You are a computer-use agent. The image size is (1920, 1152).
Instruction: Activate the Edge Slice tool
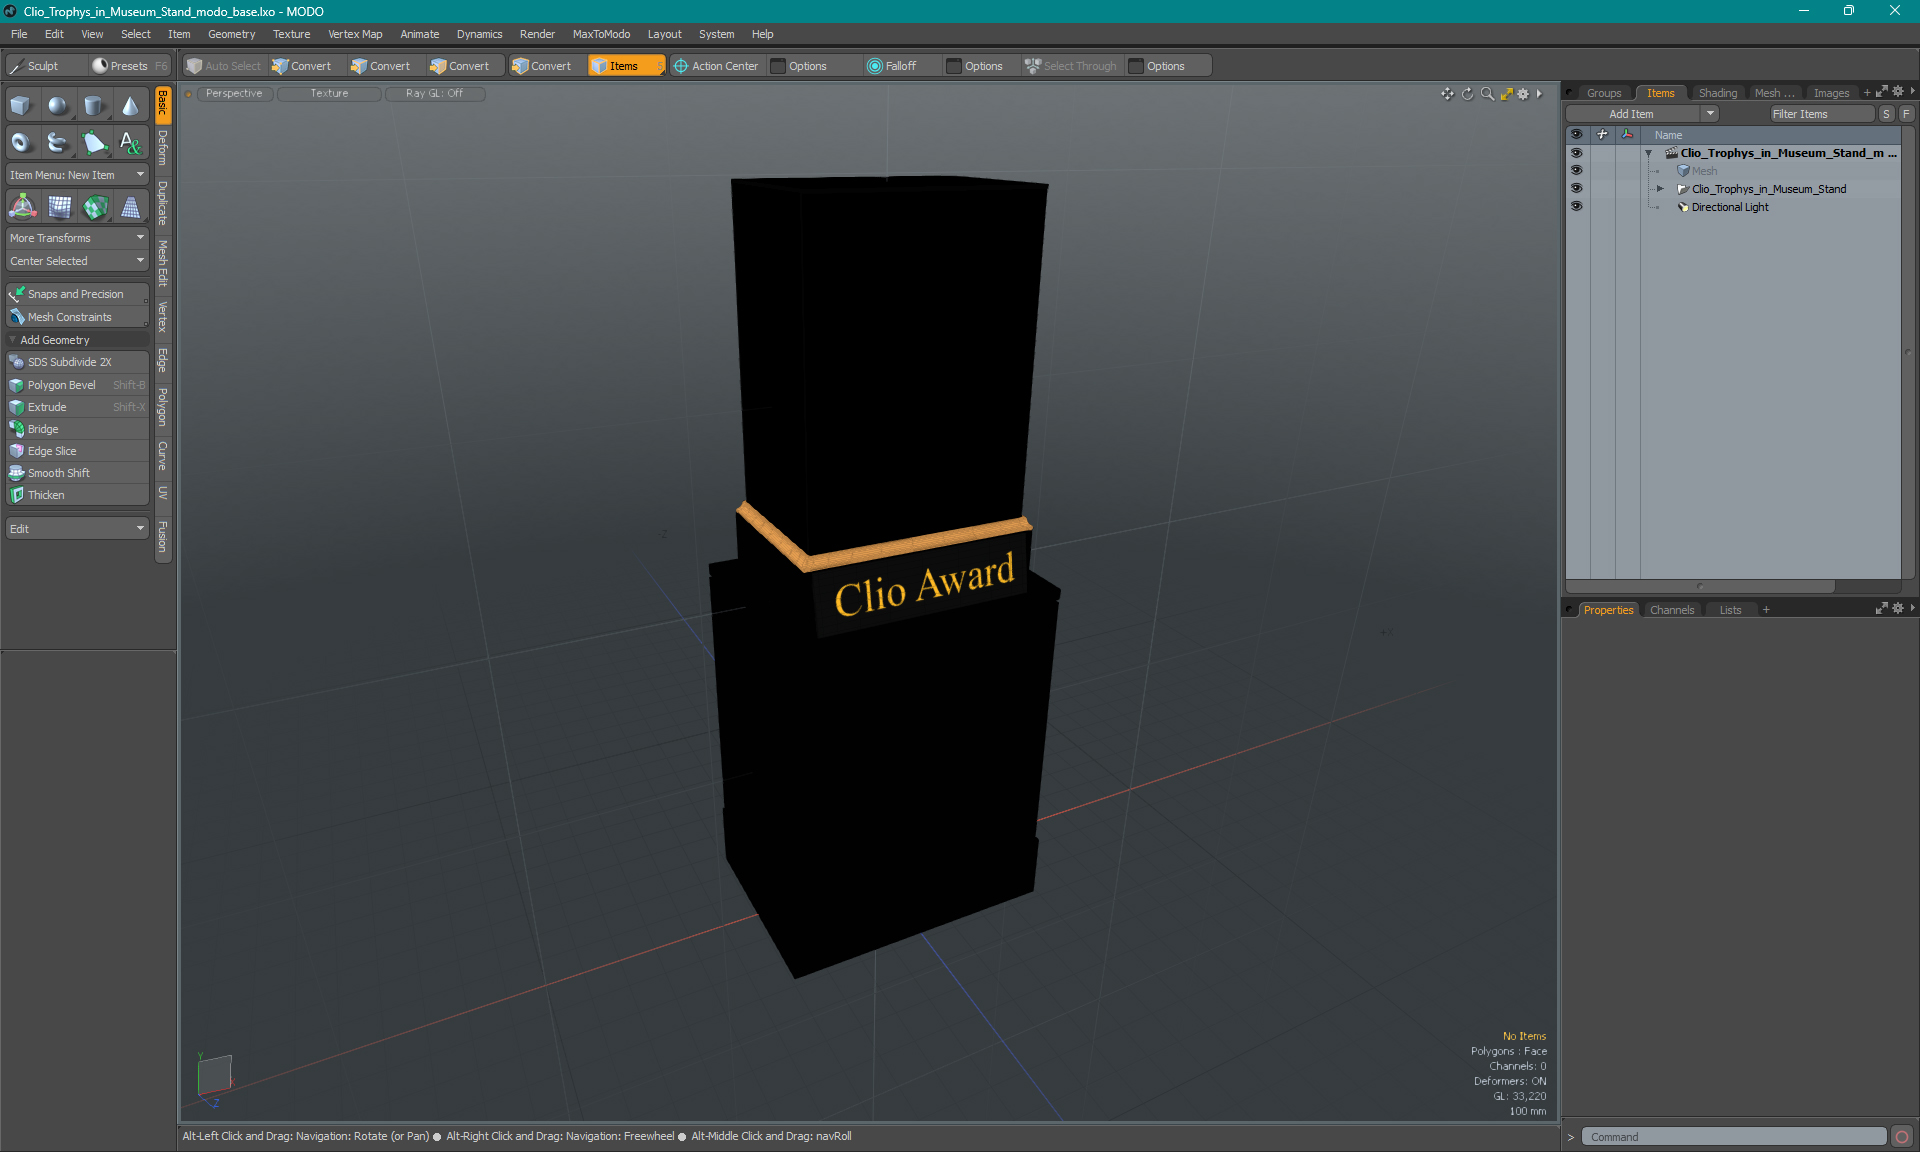tap(78, 451)
